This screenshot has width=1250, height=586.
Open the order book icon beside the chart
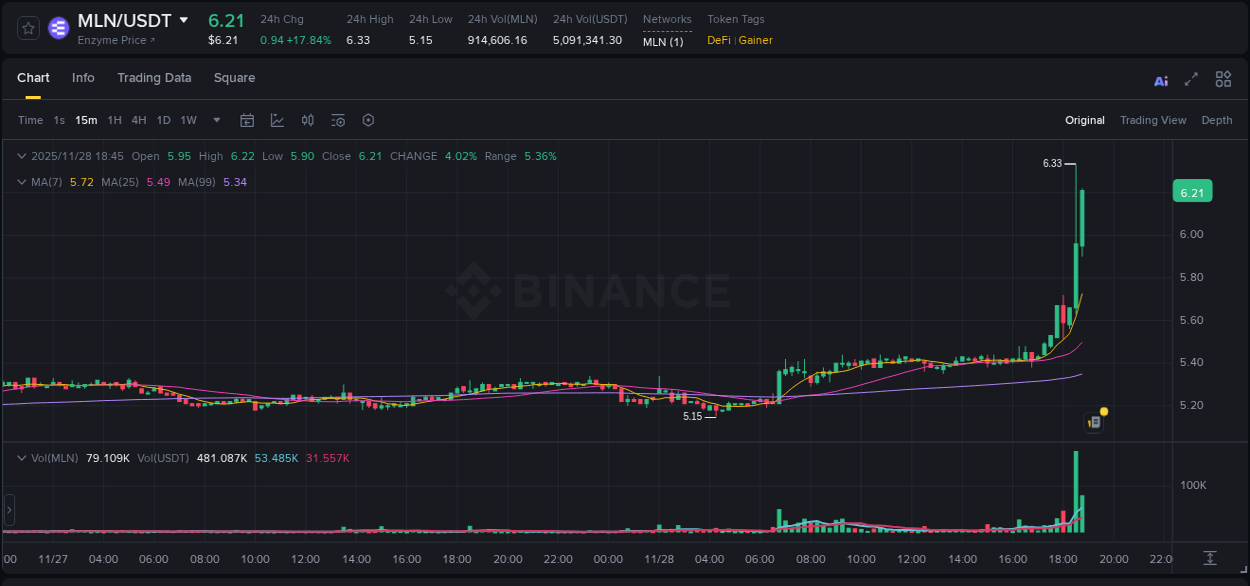(x=1093, y=421)
